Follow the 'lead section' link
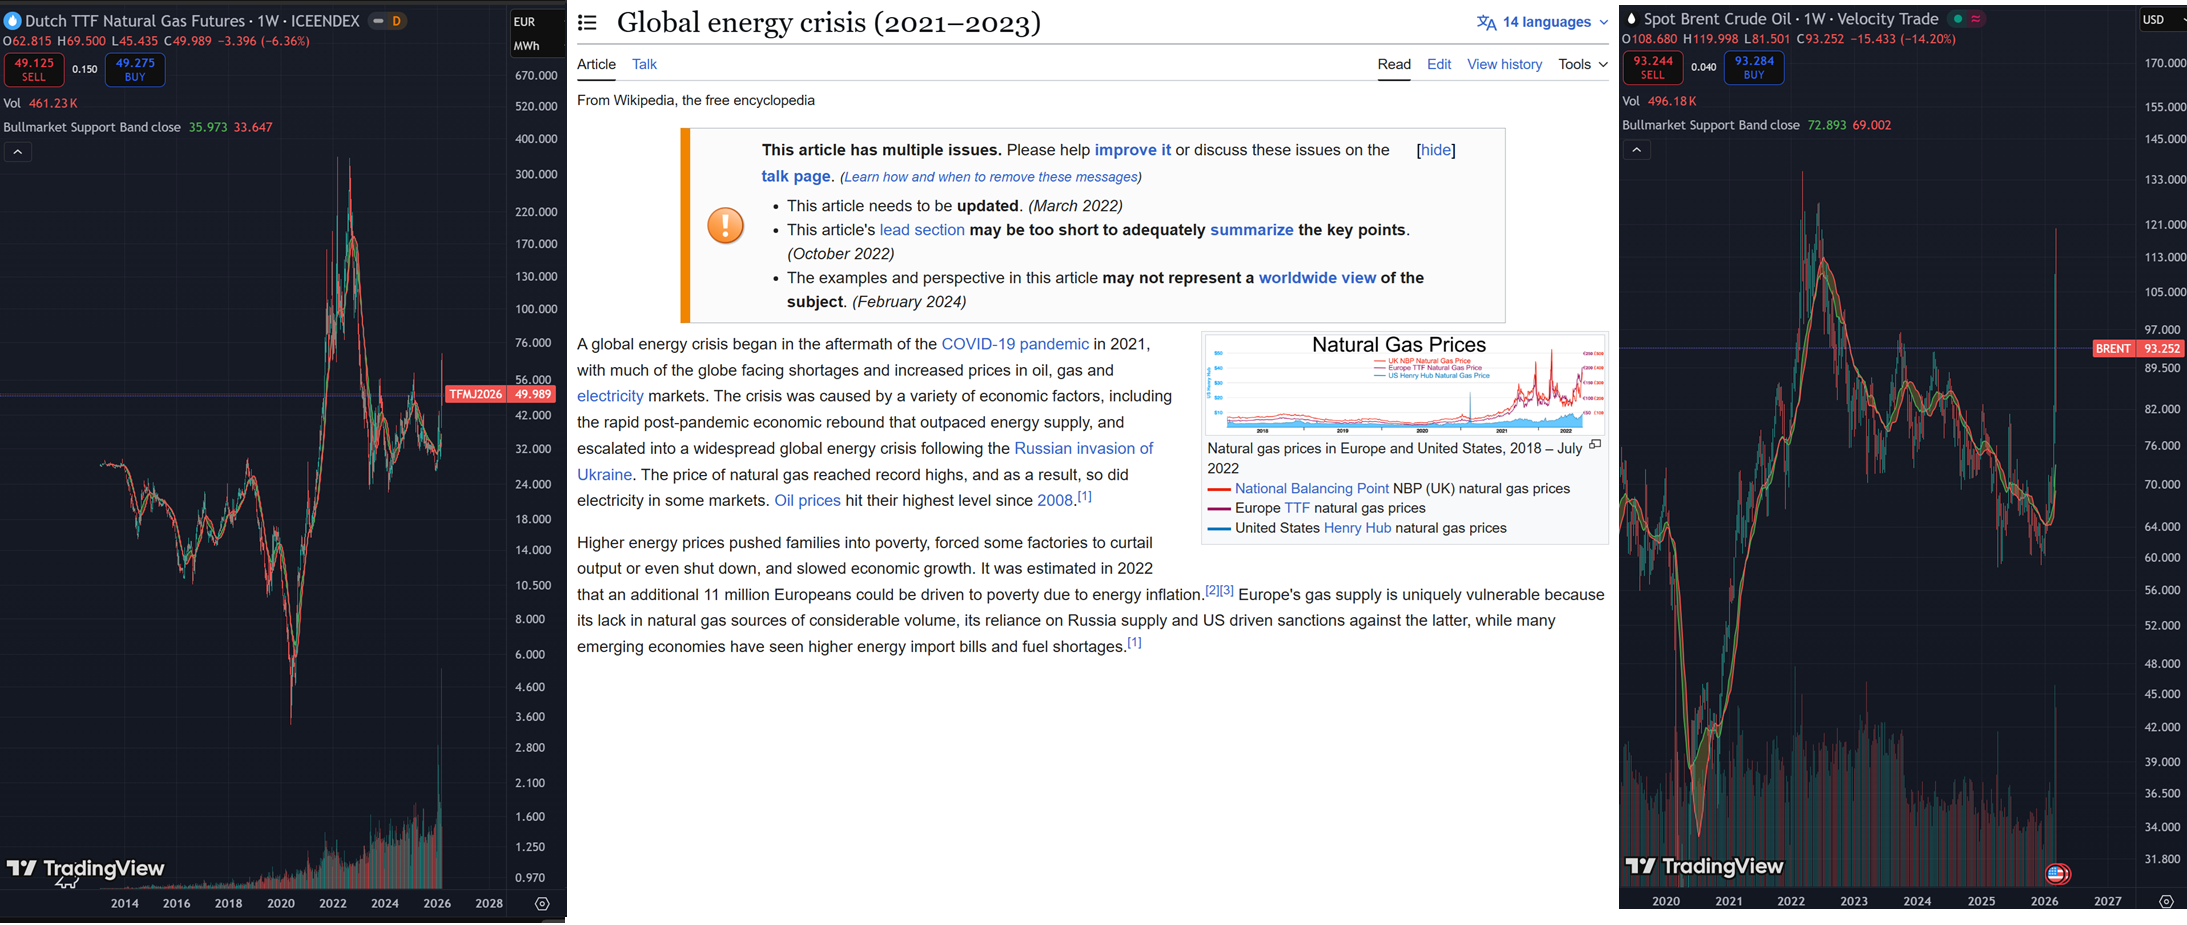 pyautogui.click(x=922, y=230)
